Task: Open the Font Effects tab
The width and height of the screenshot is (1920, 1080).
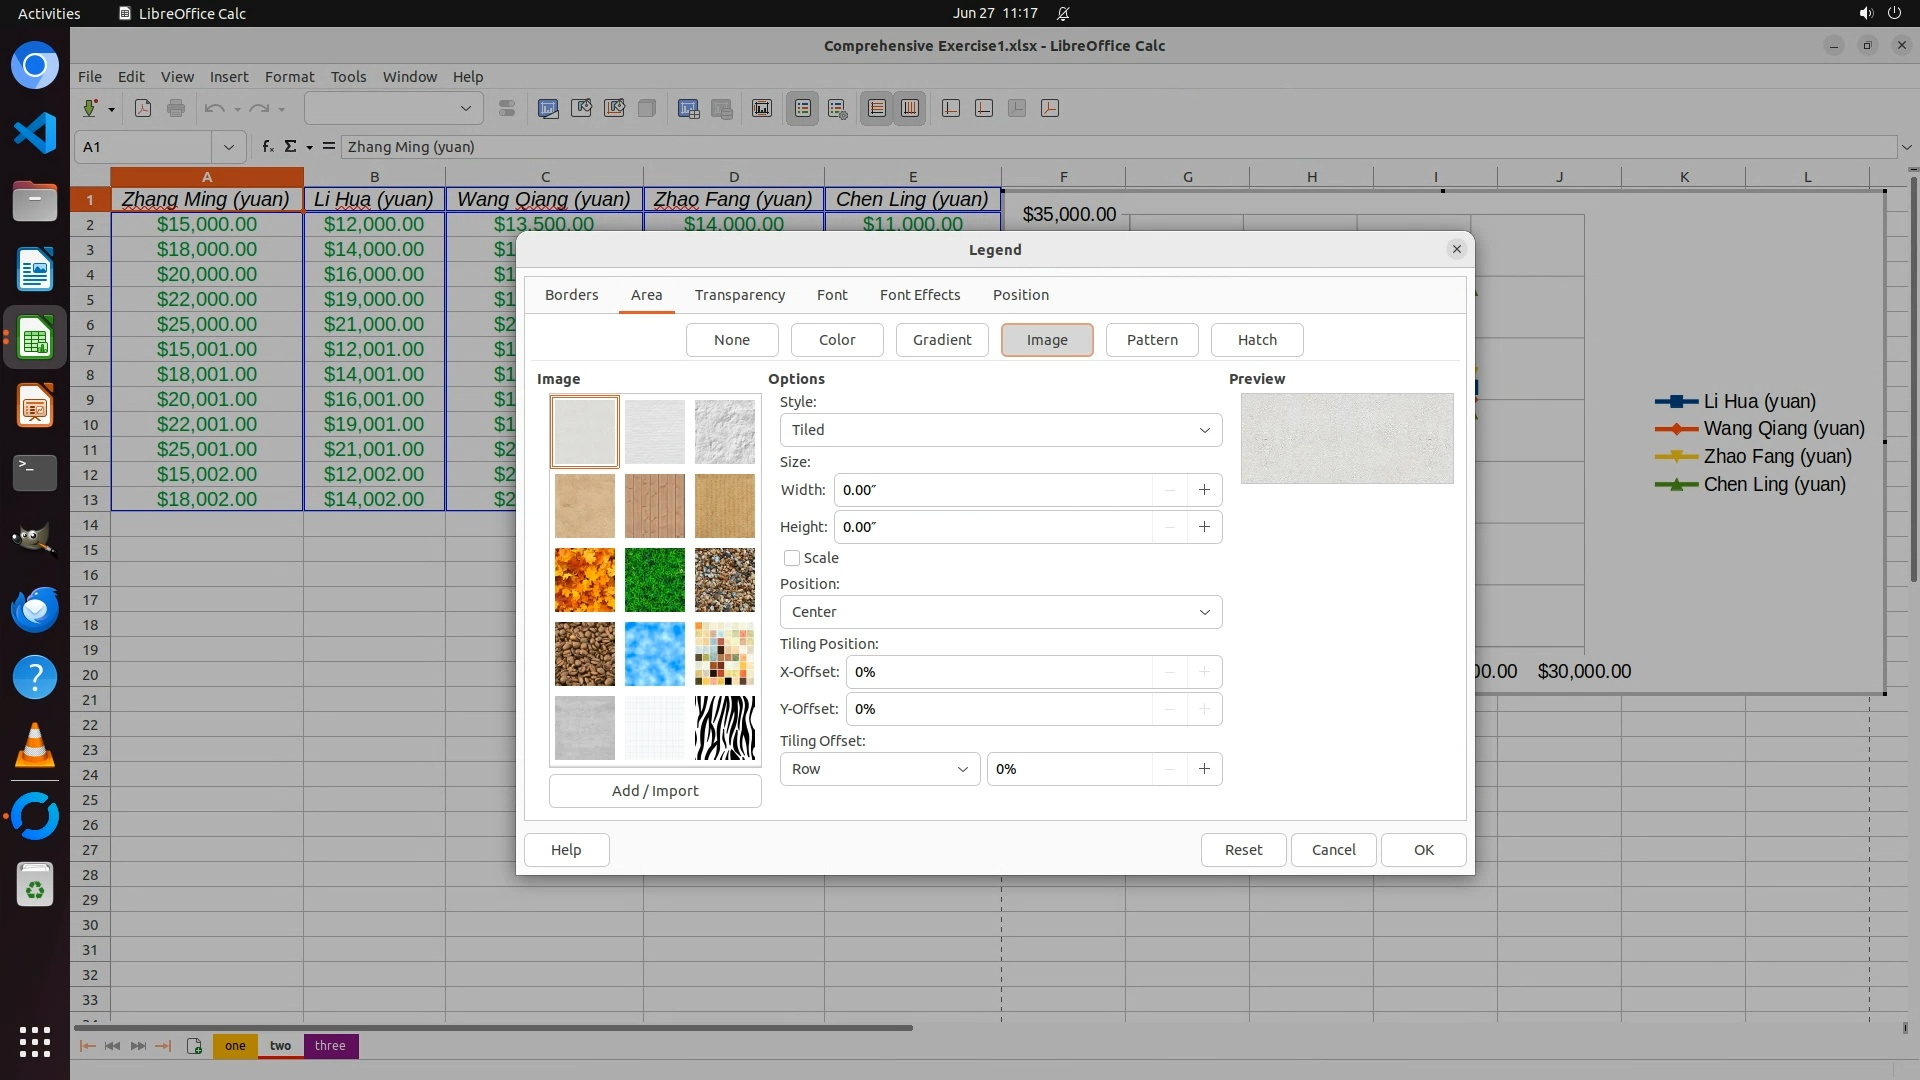Action: (919, 295)
